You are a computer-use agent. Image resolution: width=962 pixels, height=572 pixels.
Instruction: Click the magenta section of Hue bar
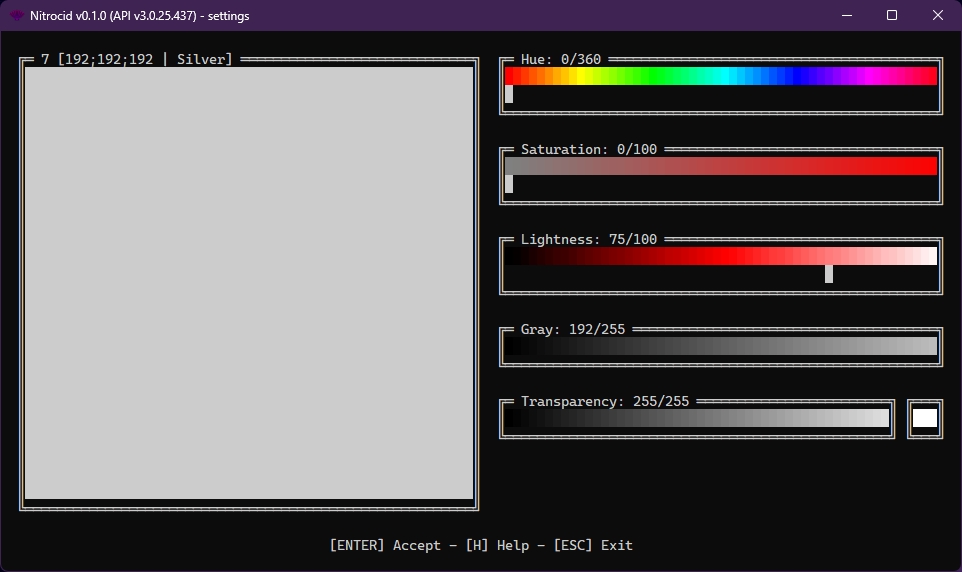(x=880, y=76)
